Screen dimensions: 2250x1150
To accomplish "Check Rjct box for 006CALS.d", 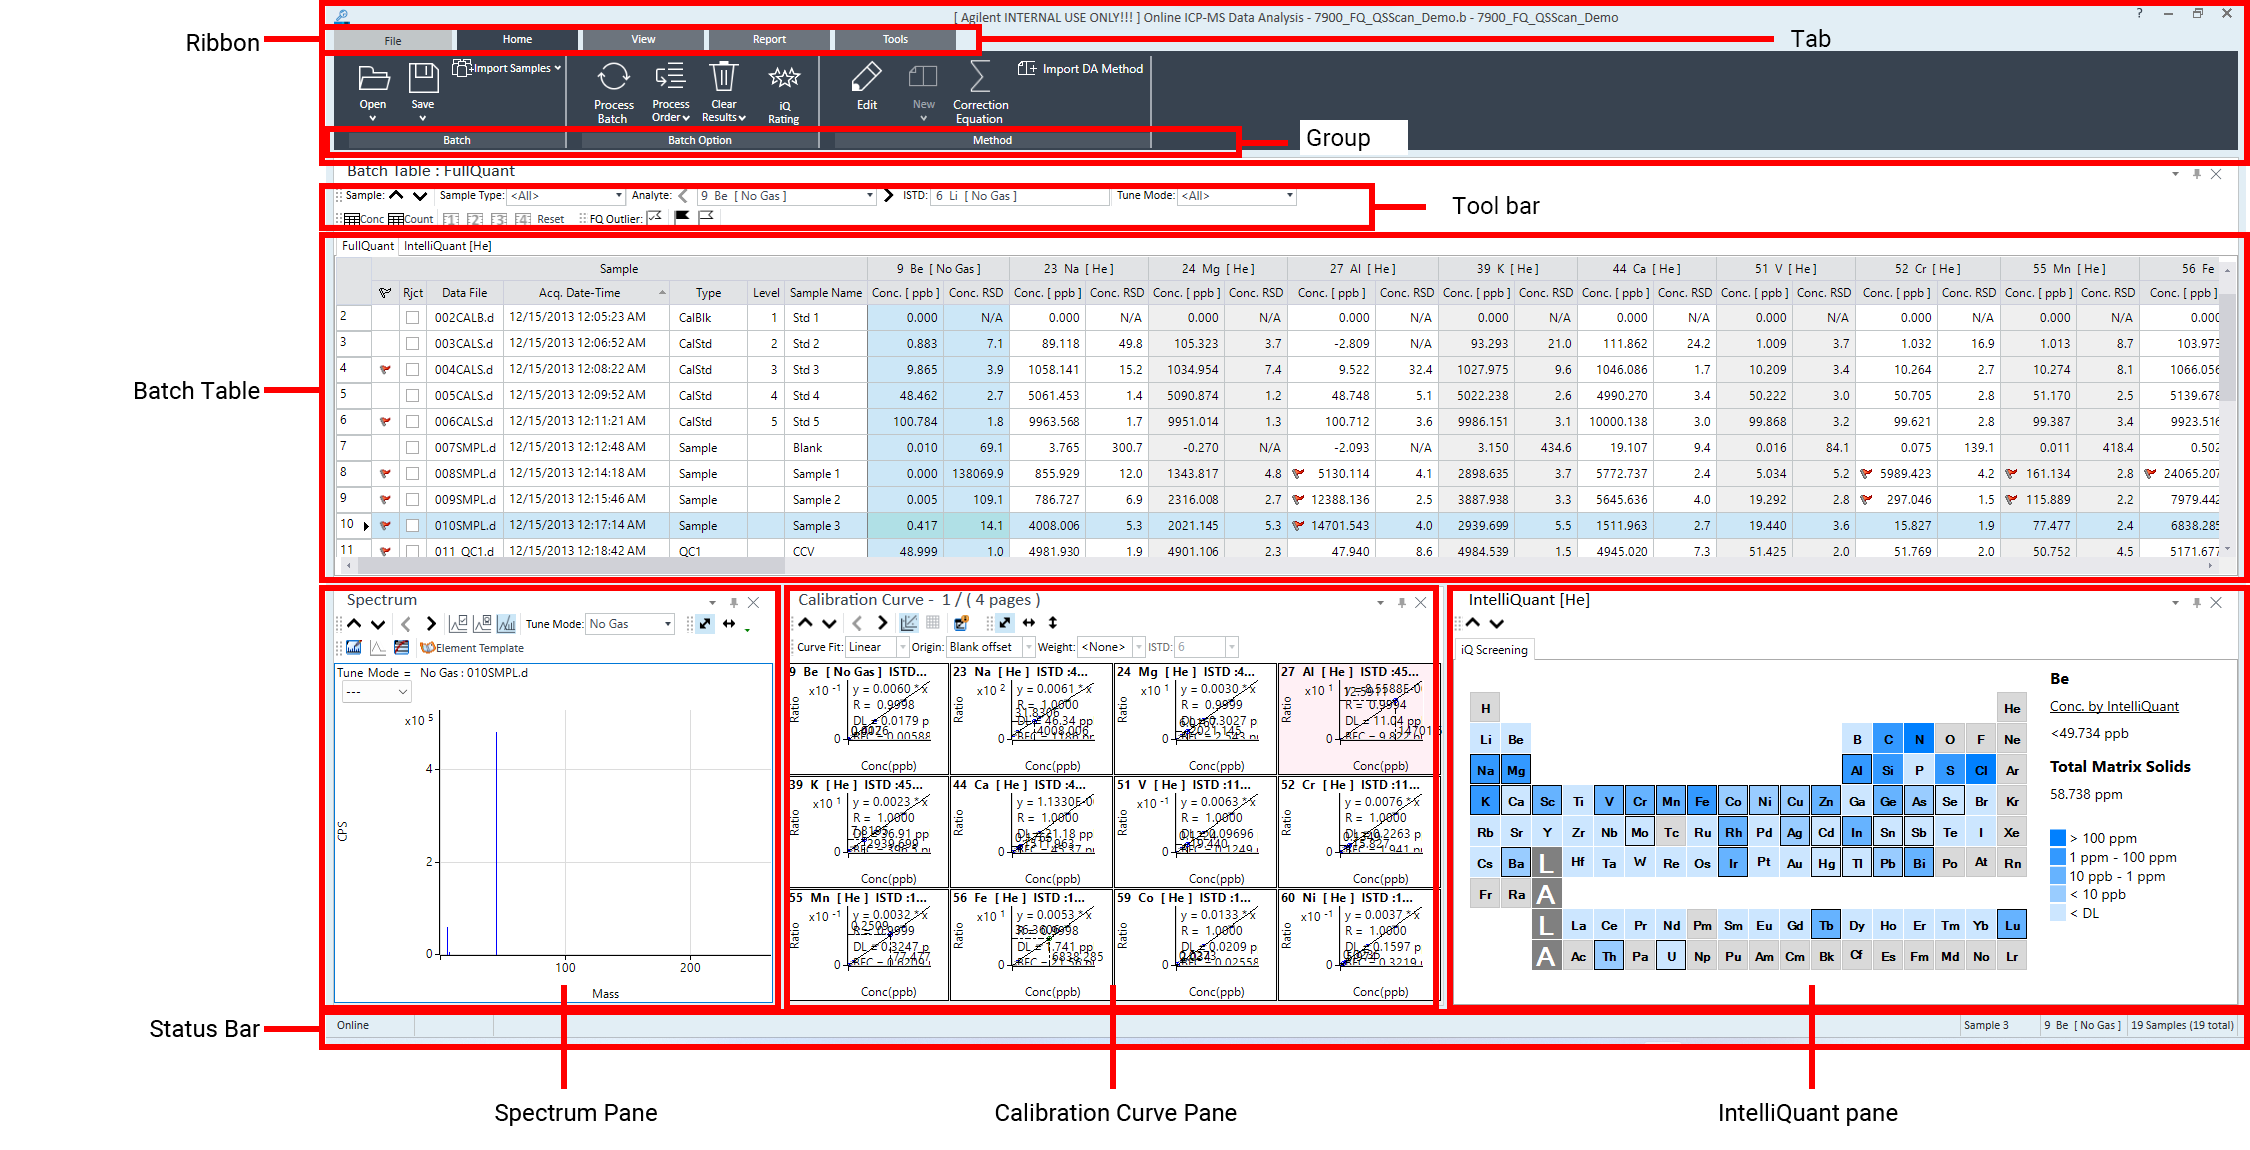I will click(412, 421).
